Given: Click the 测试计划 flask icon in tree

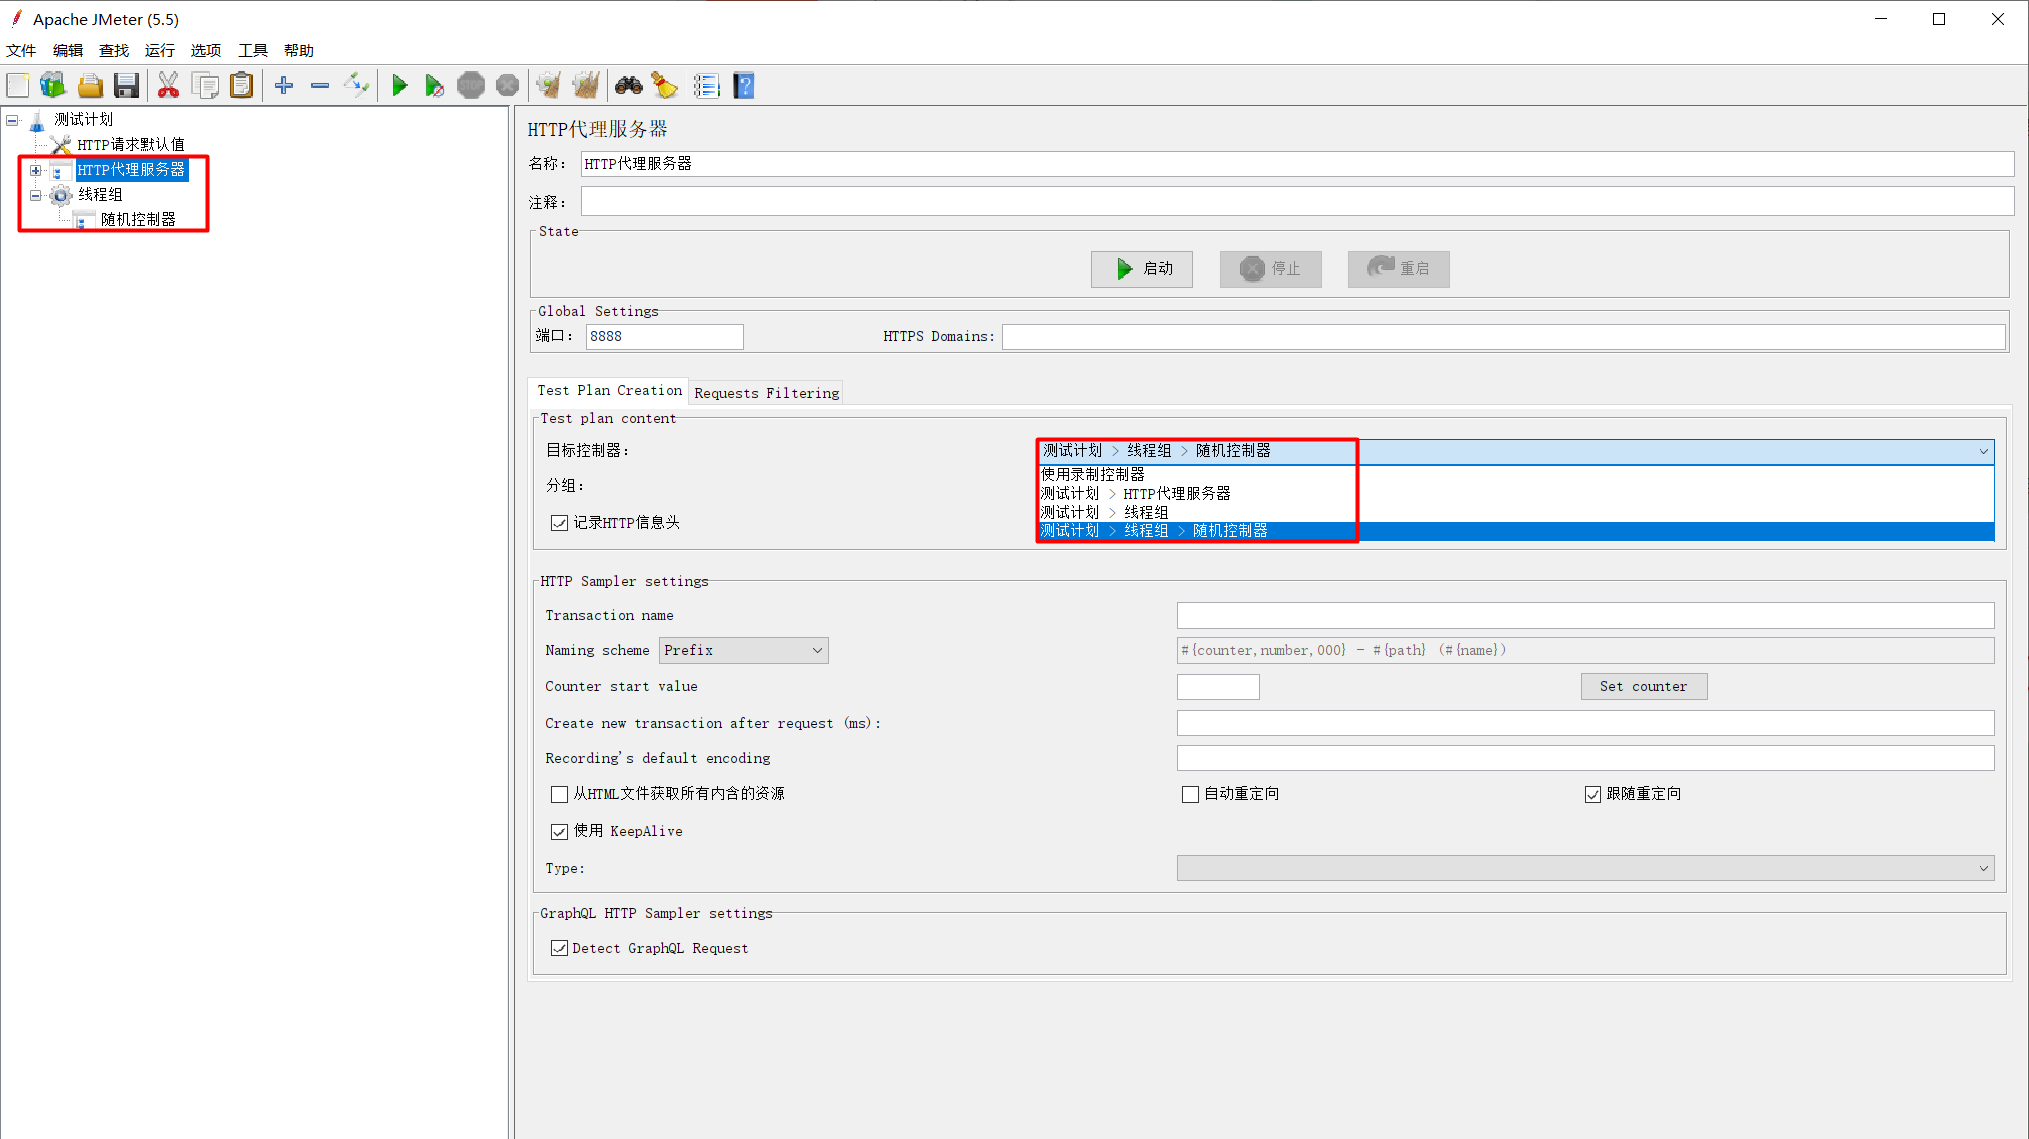Looking at the screenshot, I should tap(37, 121).
